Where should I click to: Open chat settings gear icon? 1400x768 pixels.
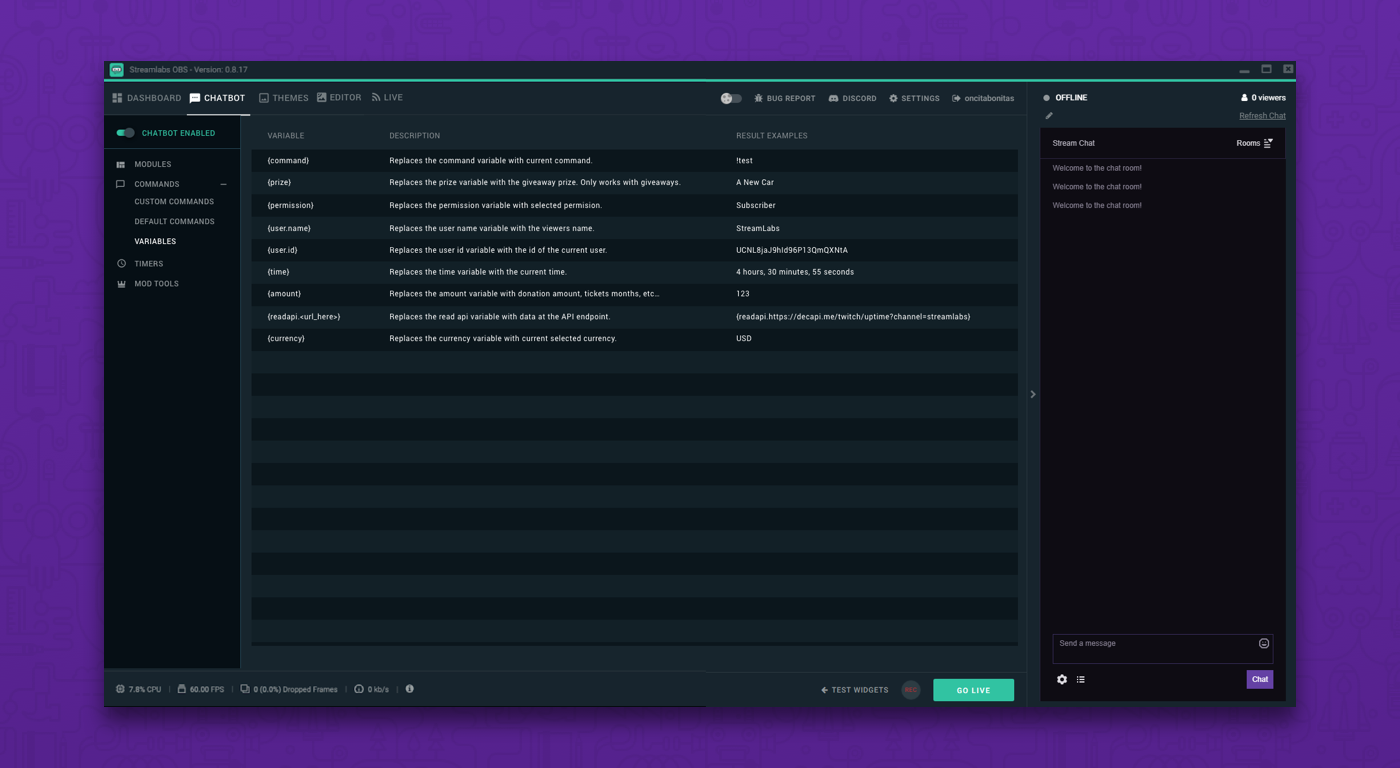pyautogui.click(x=1062, y=680)
